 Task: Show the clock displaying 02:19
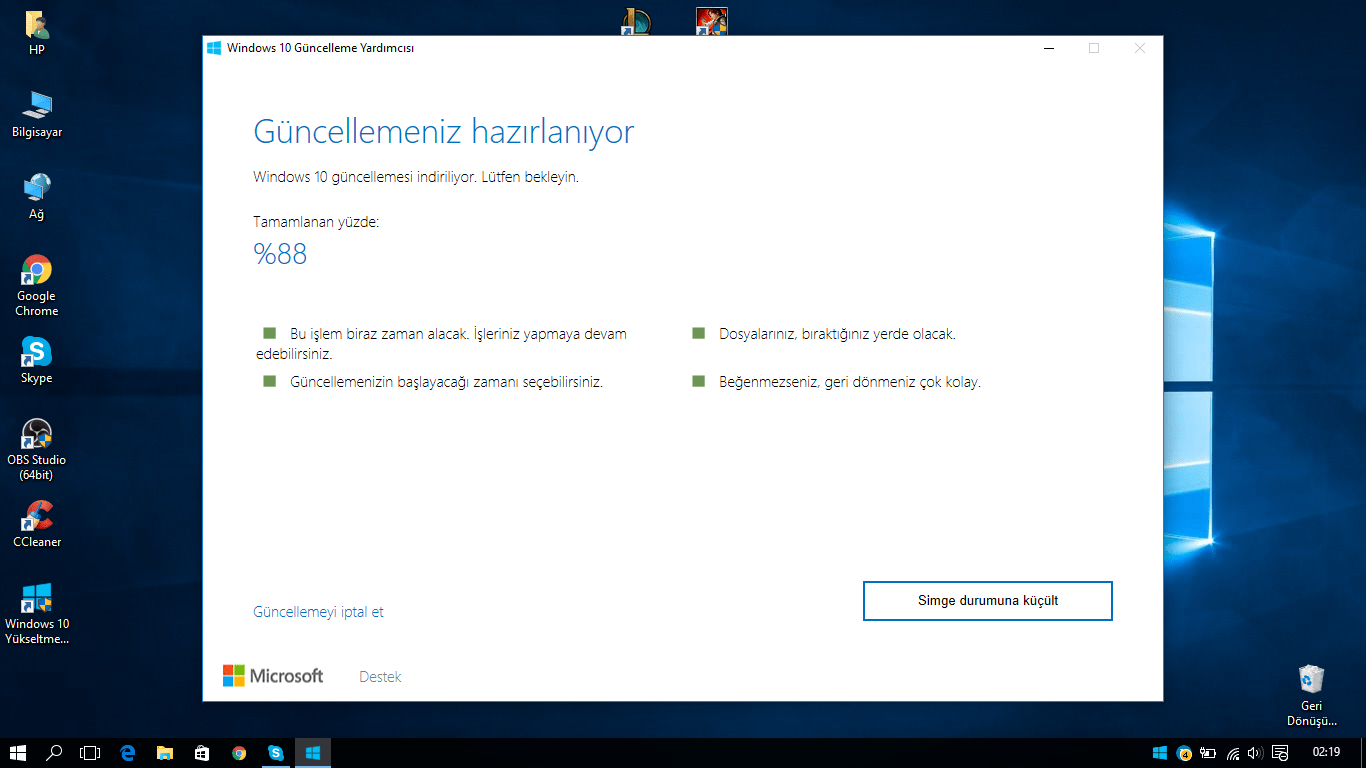(x=1326, y=752)
